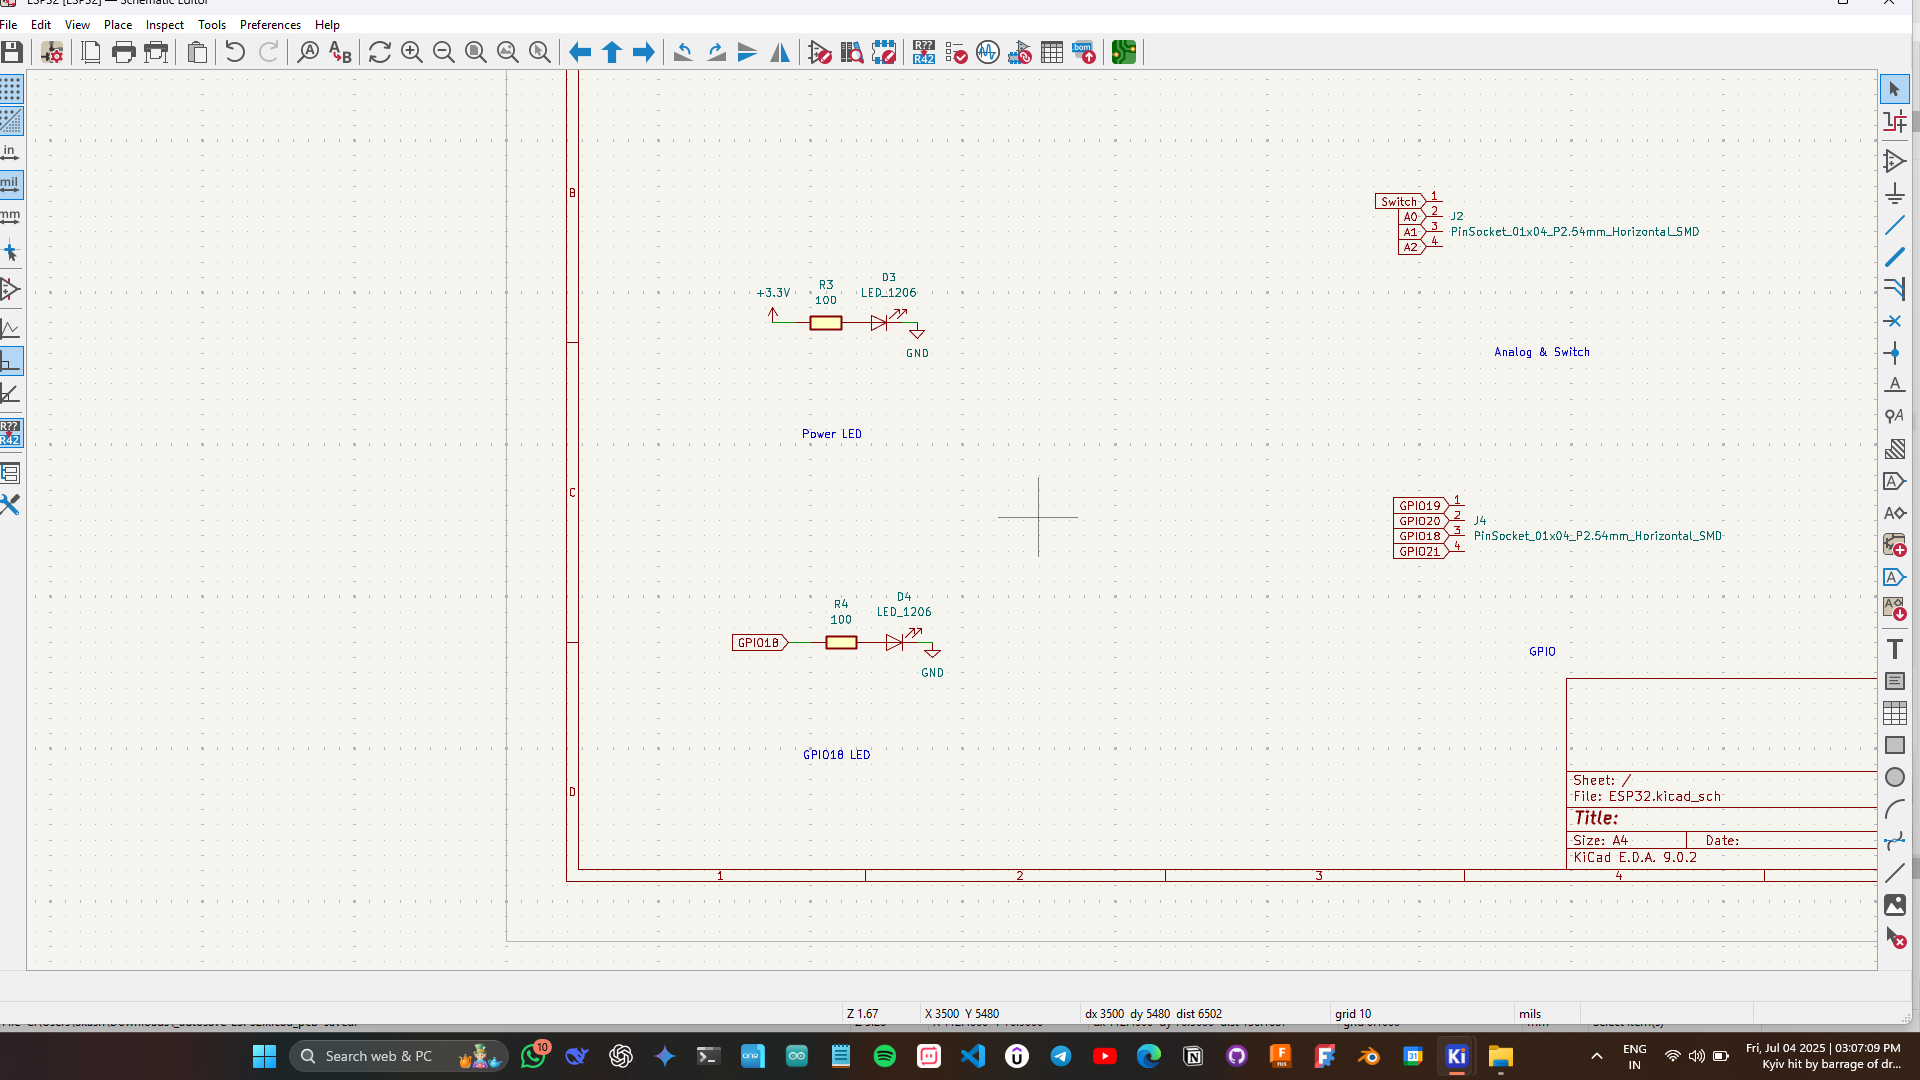Open the Place menu
Image resolution: width=1920 pixels, height=1080 pixels.
pos(118,25)
